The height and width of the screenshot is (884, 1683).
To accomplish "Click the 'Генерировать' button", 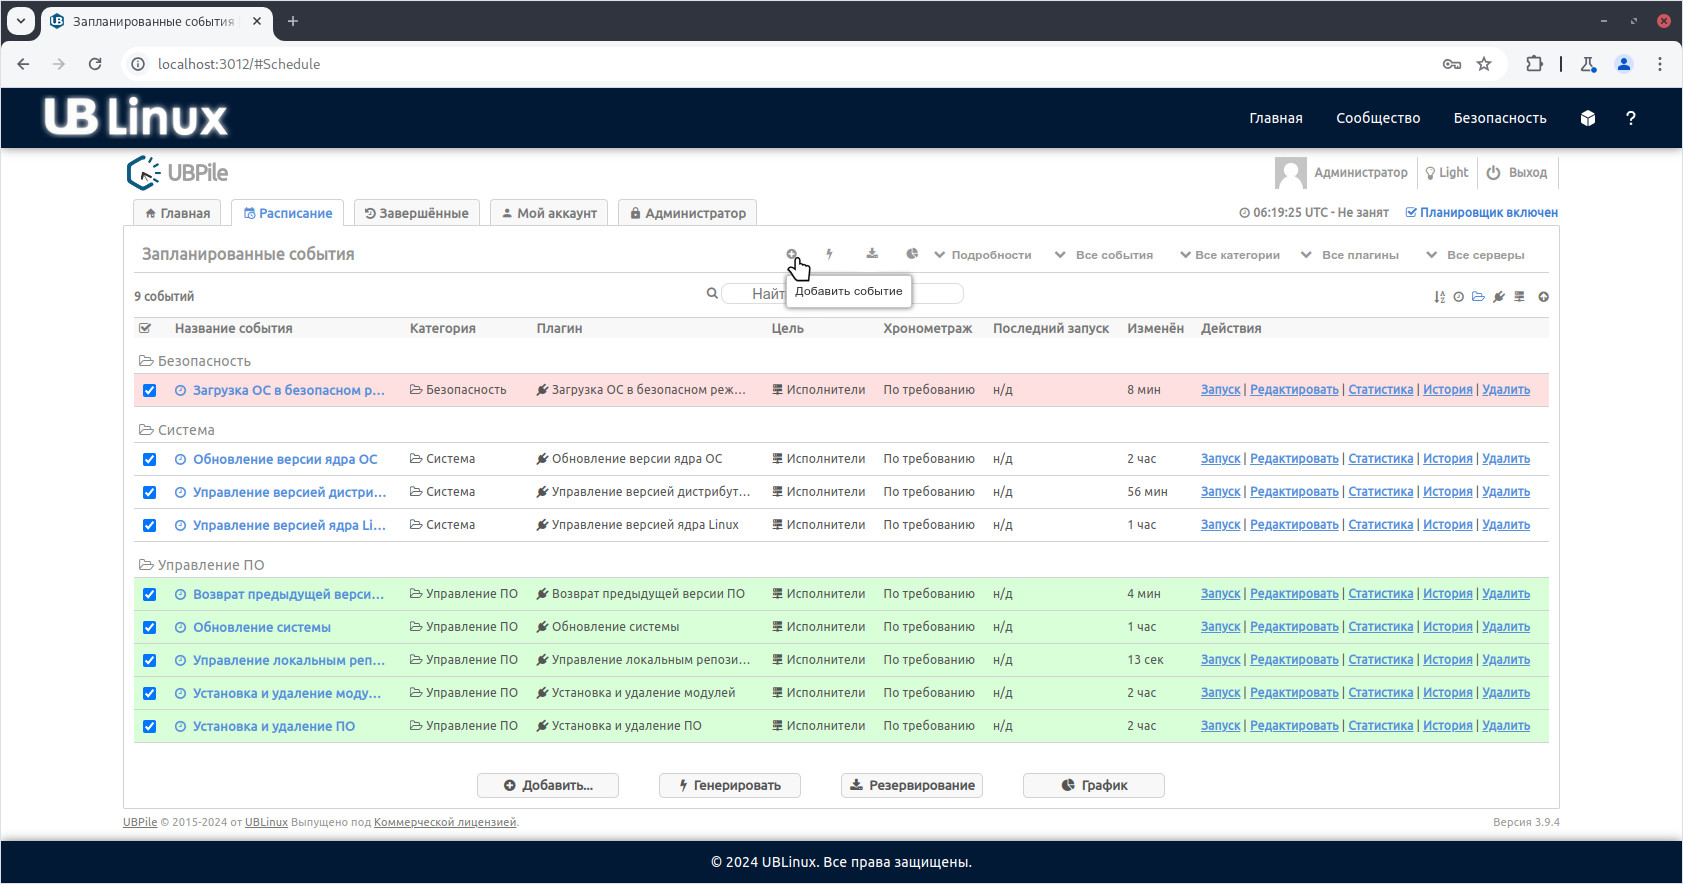I will pyautogui.click(x=730, y=785).
